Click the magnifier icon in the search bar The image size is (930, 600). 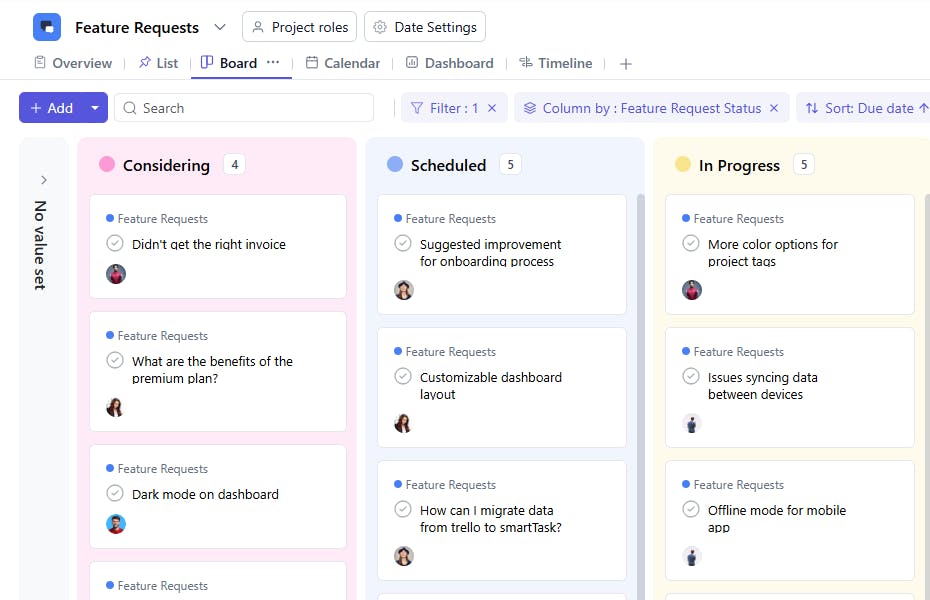pos(130,107)
